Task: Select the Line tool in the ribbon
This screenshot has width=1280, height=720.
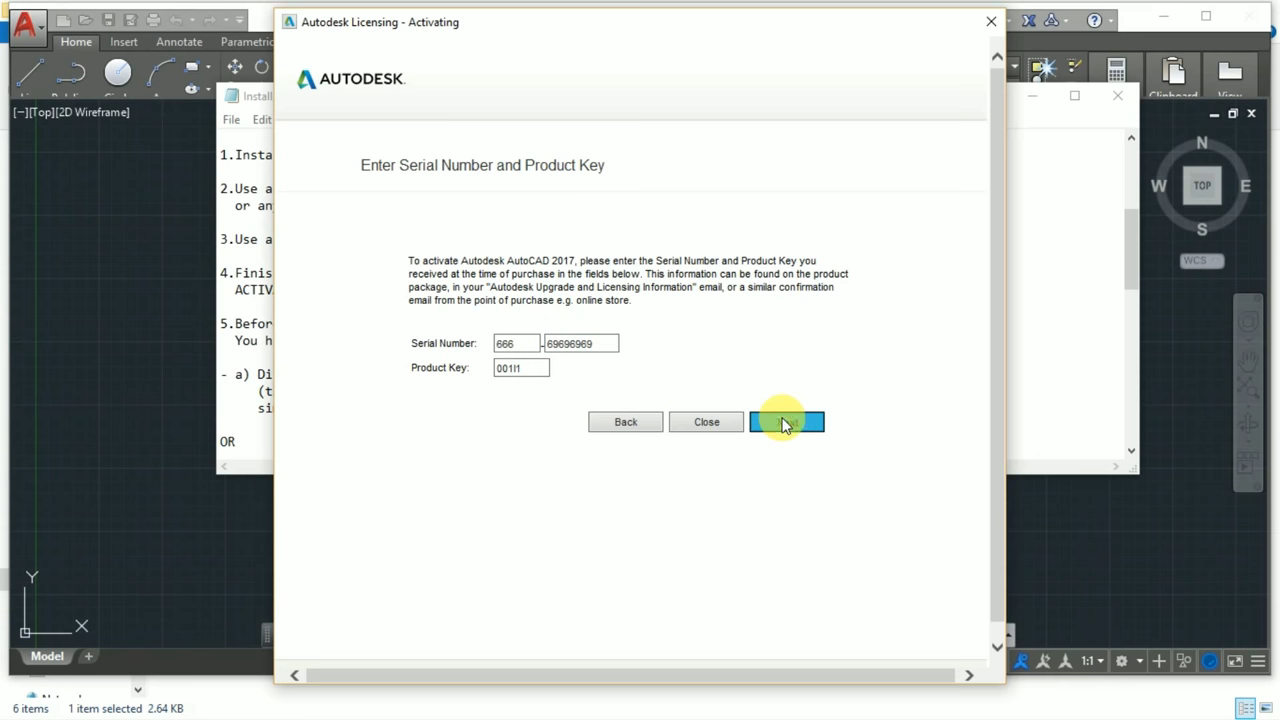Action: [30, 72]
